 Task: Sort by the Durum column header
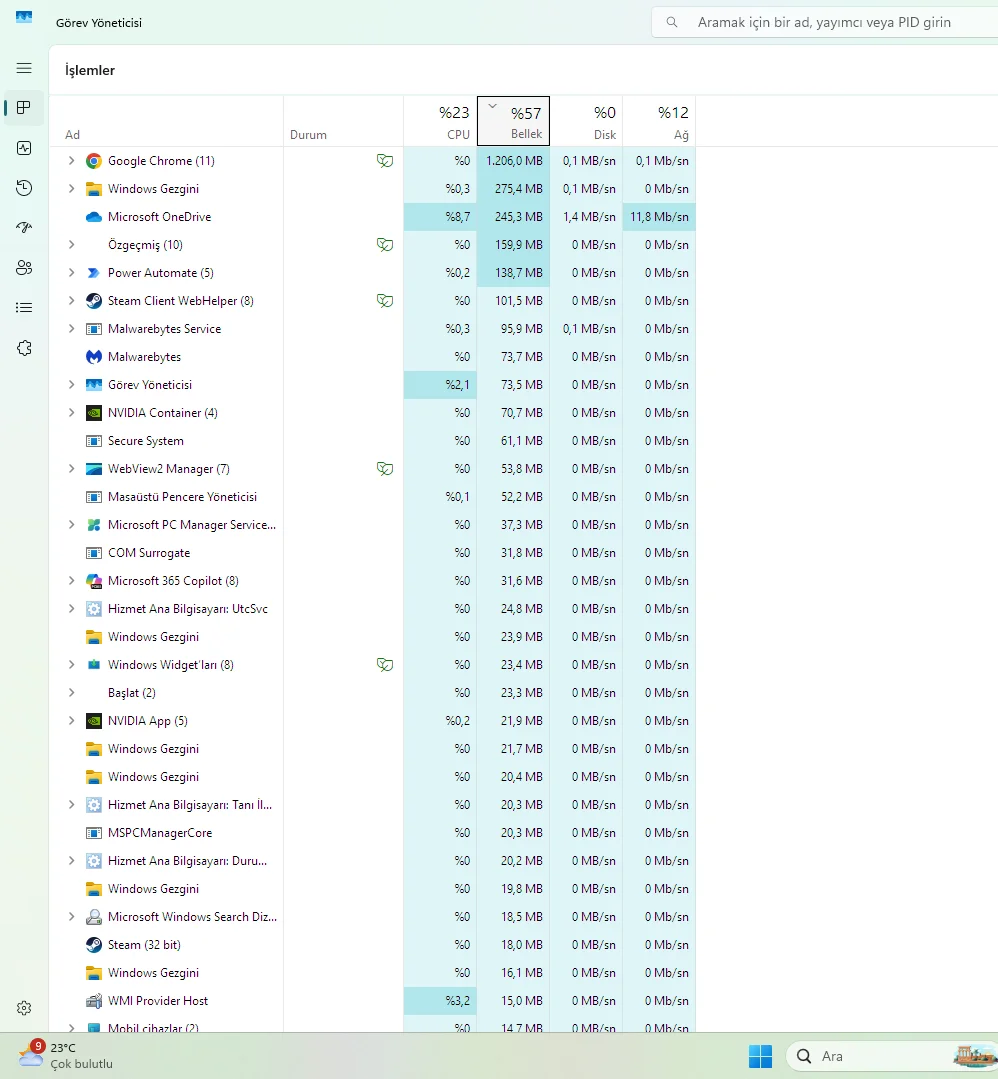343,121
